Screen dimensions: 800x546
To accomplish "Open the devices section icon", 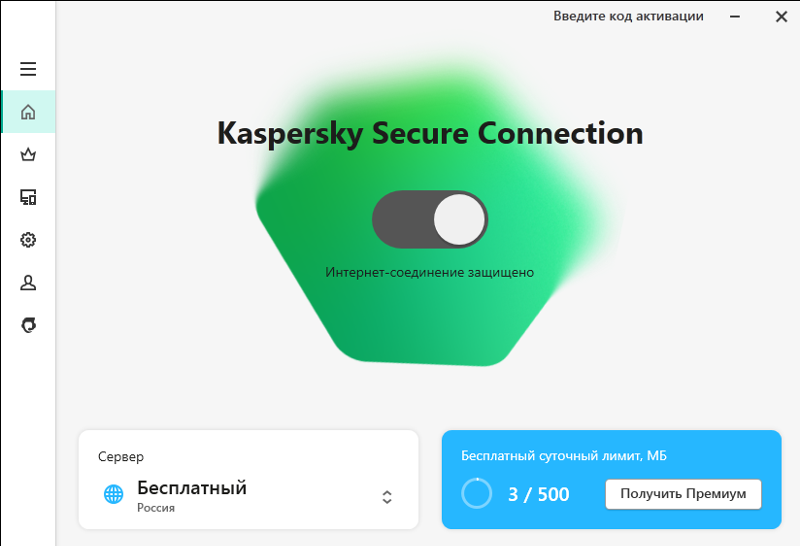I will click(28, 198).
